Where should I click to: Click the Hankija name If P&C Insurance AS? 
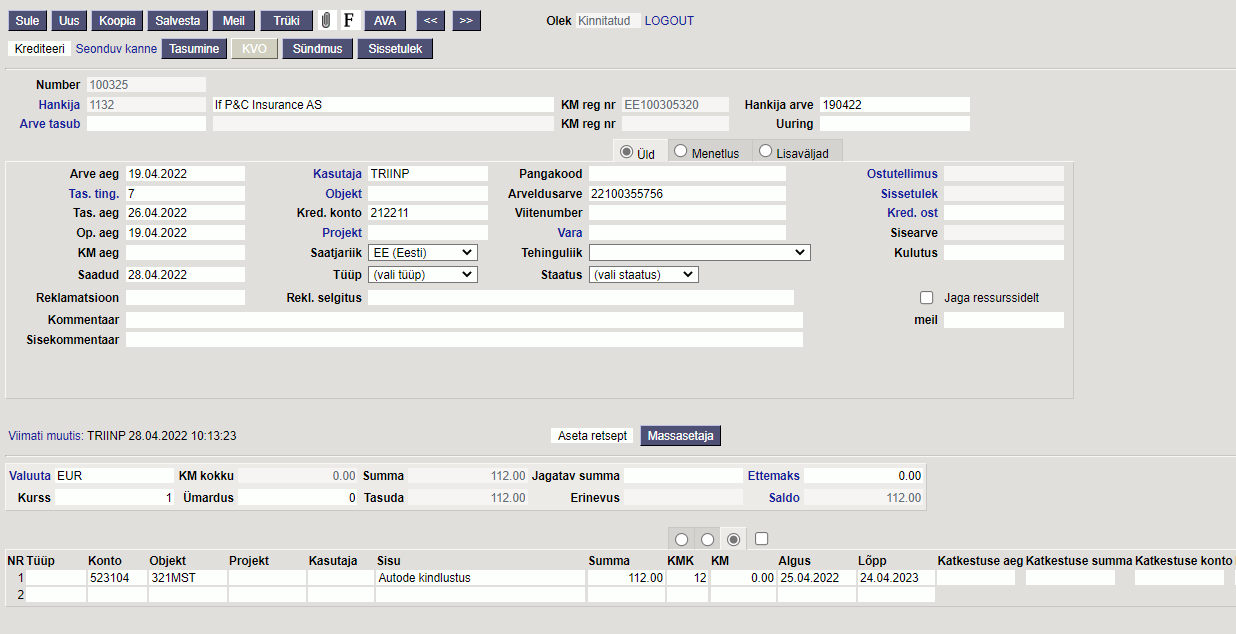pos(383,105)
